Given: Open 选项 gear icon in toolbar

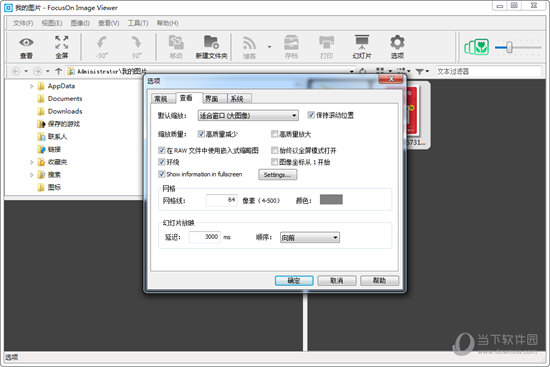Looking at the screenshot, I should click(397, 42).
